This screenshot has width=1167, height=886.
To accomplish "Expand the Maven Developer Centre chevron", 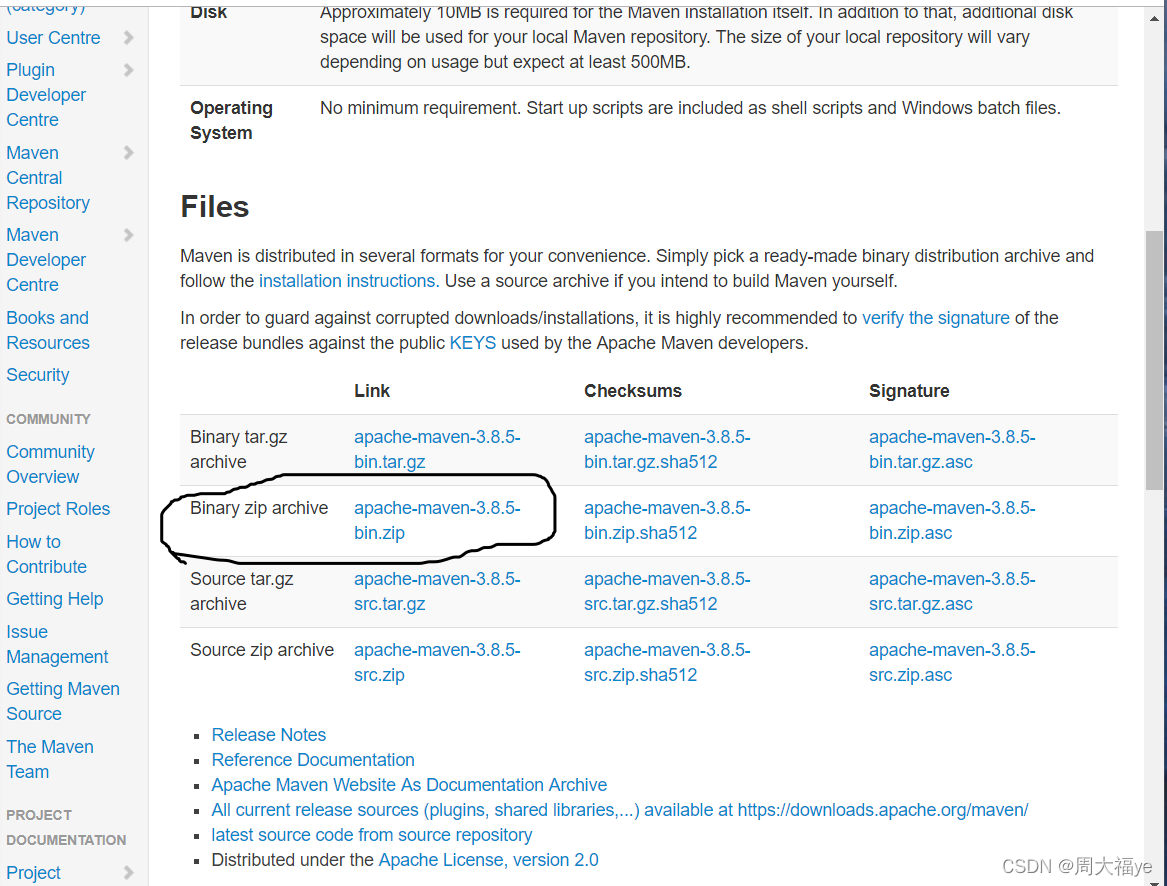I will [128, 235].
